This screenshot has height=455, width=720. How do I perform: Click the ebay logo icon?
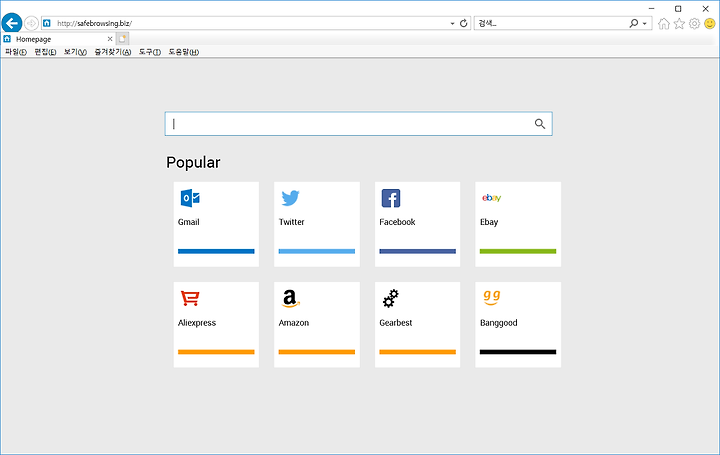pos(491,198)
